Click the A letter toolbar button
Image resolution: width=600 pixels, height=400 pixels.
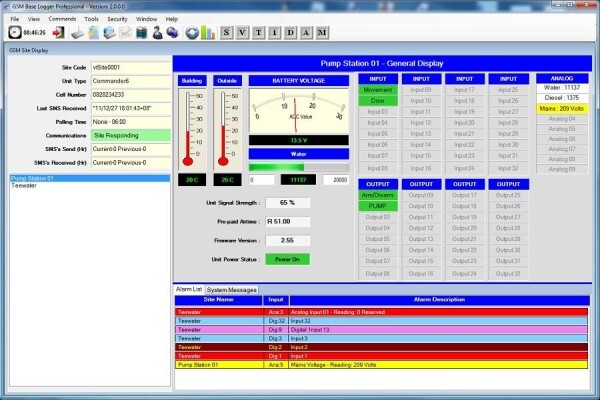point(306,33)
